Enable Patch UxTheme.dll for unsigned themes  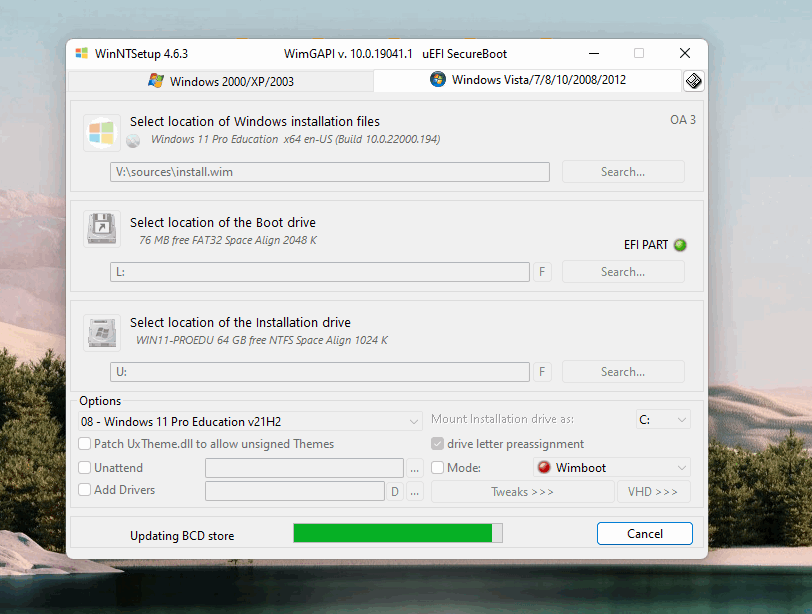(x=84, y=444)
